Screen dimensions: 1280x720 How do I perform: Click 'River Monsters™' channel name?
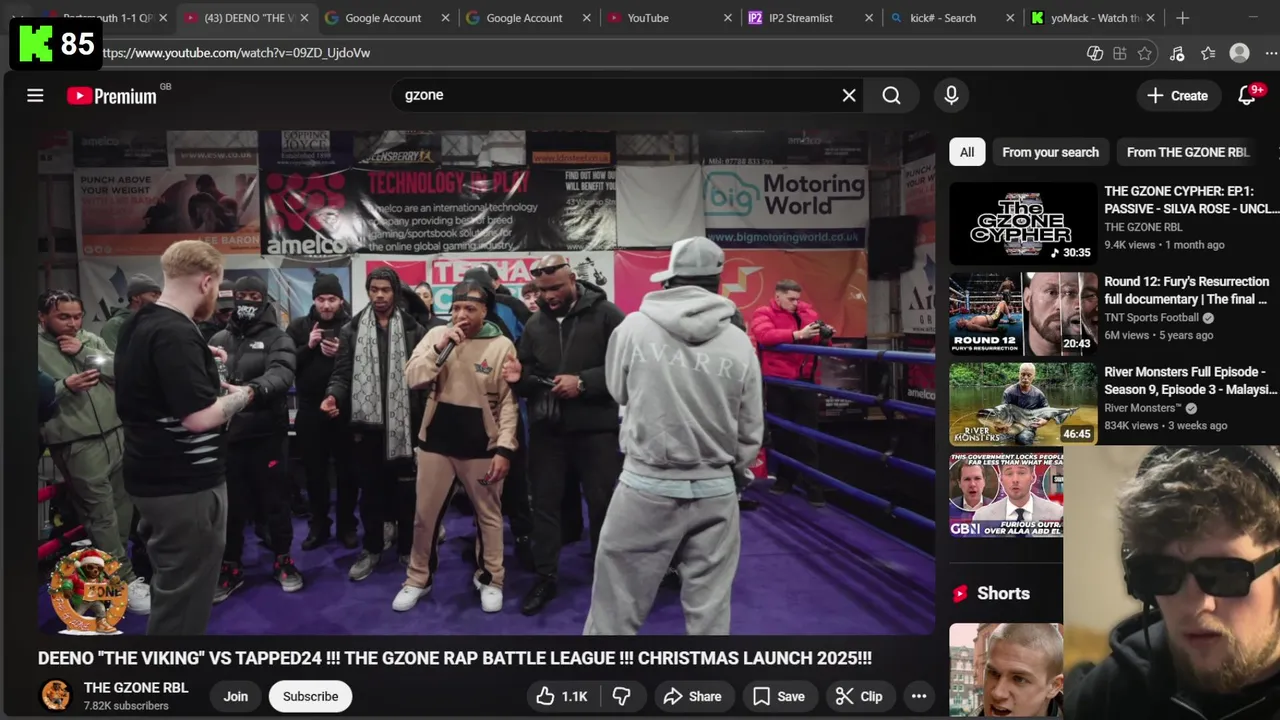1143,408
